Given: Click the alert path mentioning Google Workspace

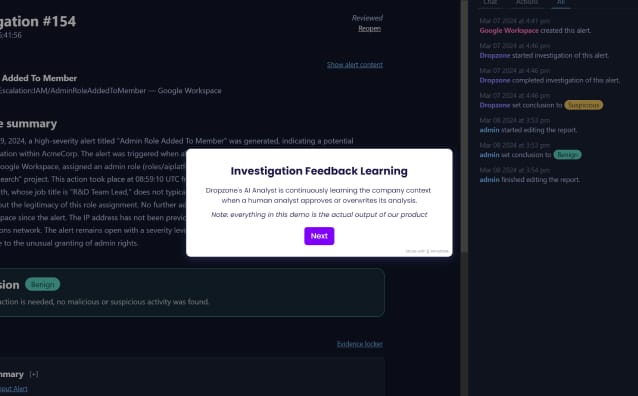Looking at the screenshot, I should coord(111,91).
